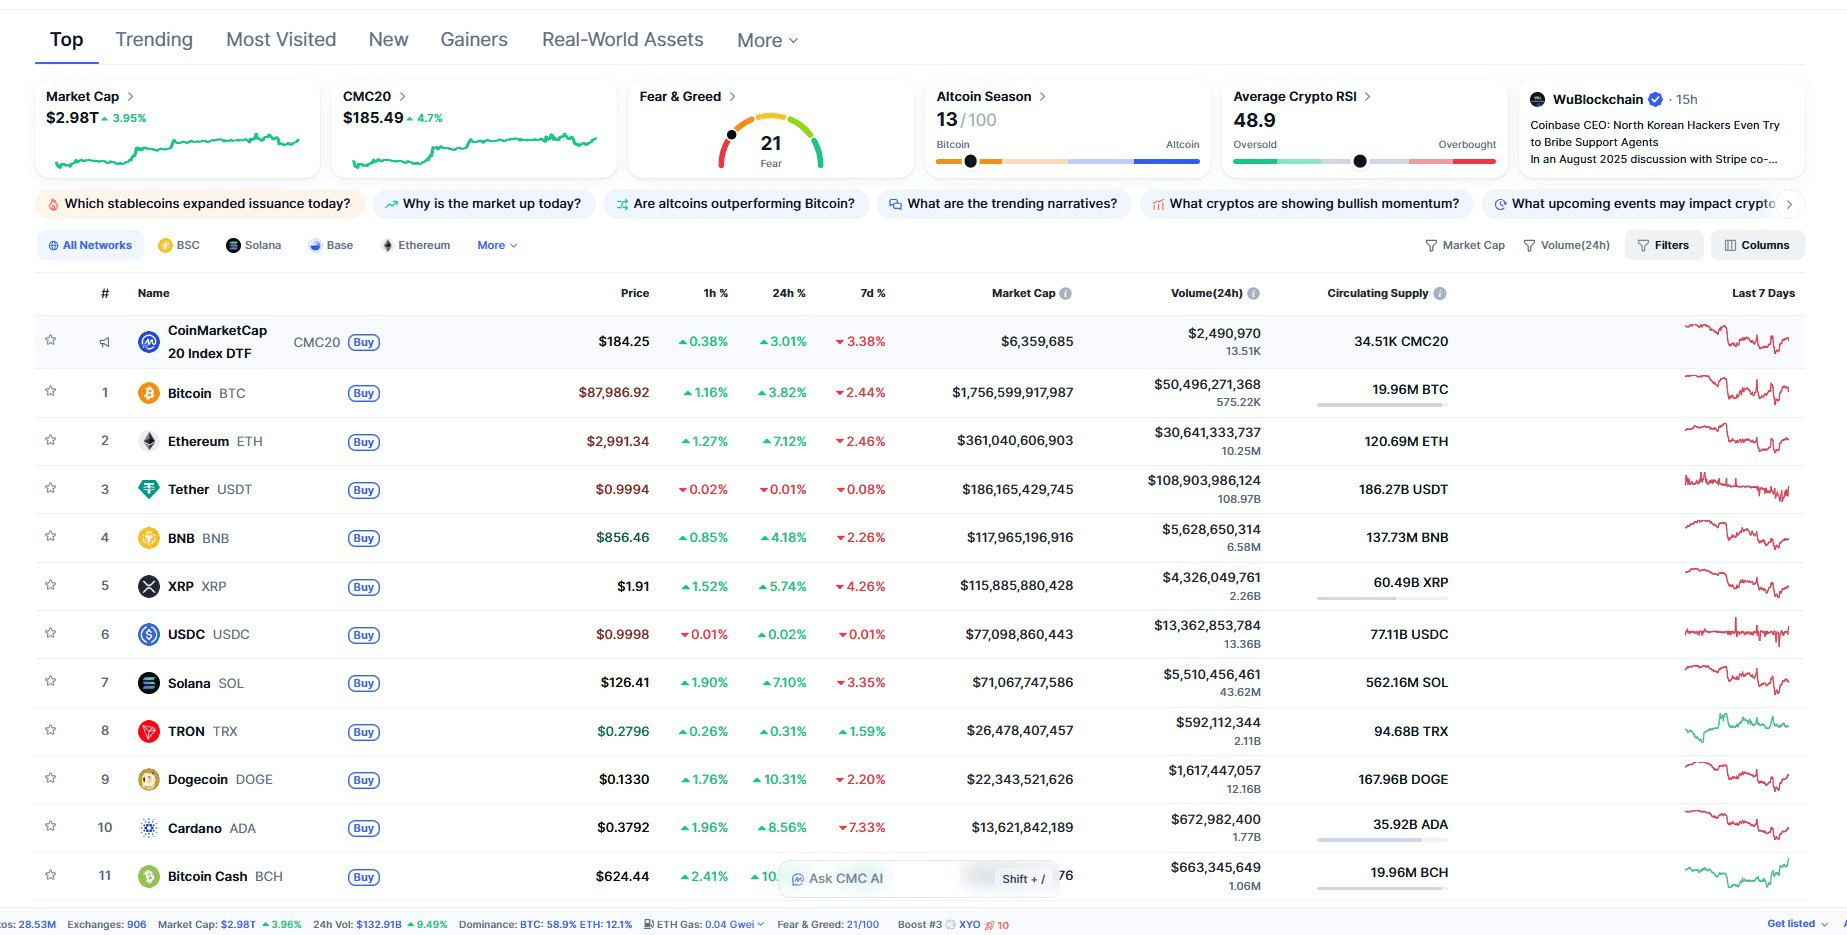Open the Gainers tab
Screen dimensions: 1847x935
474,40
